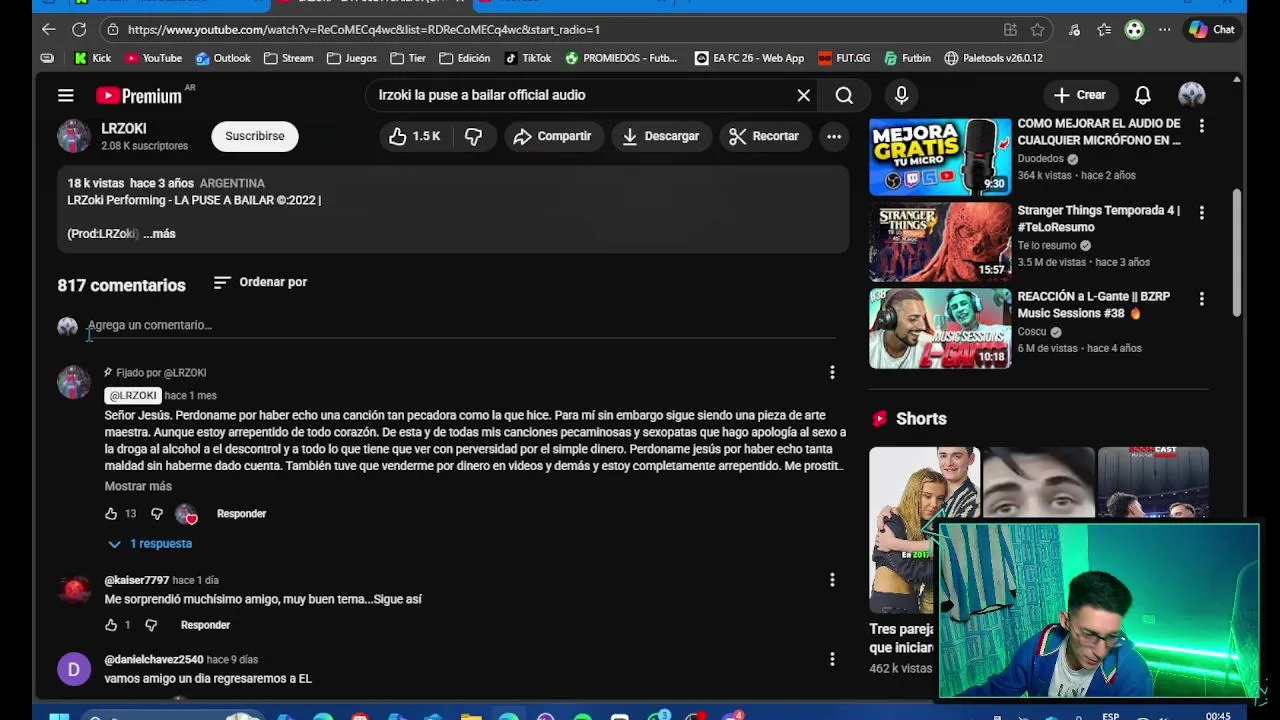Share the video with Compartir

553,136
